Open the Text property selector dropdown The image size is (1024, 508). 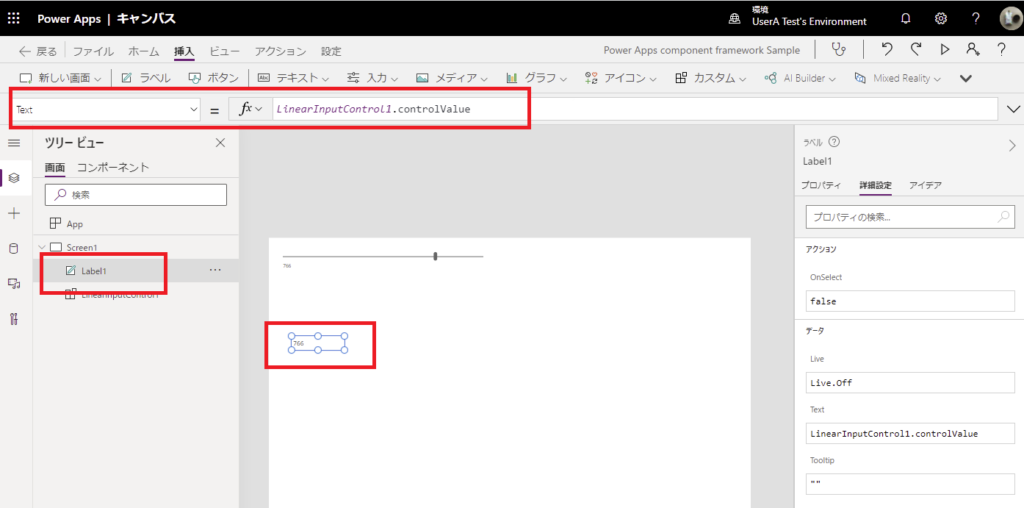tap(105, 110)
